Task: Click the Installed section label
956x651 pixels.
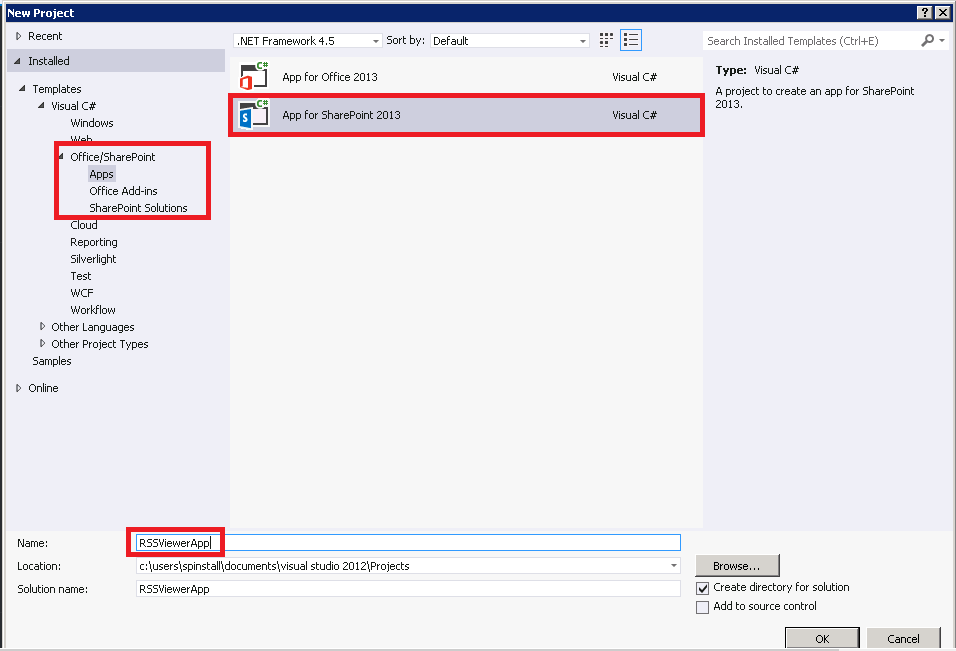Action: point(49,61)
